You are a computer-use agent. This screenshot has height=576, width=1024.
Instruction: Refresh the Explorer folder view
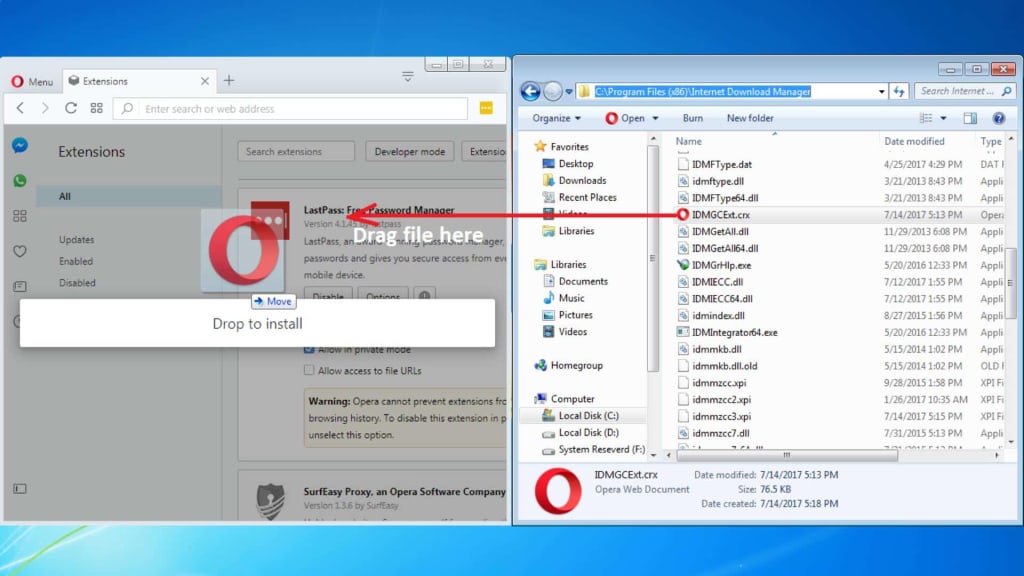899,91
